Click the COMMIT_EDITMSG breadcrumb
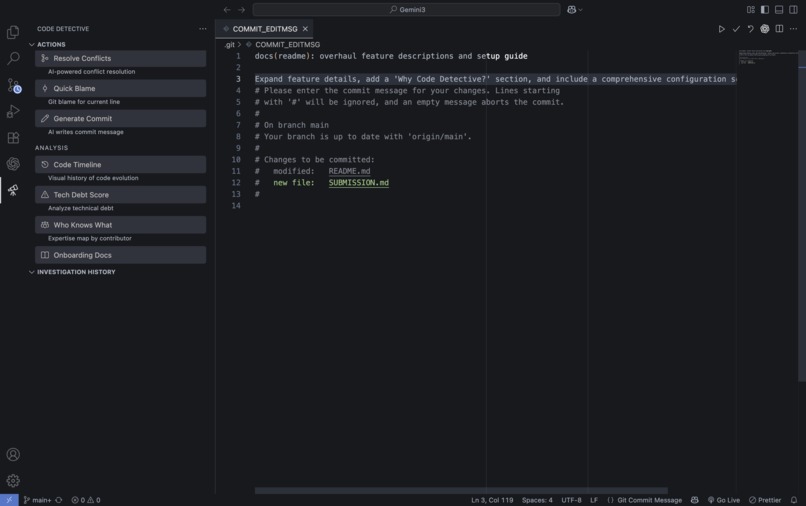The image size is (806, 506). pos(287,45)
